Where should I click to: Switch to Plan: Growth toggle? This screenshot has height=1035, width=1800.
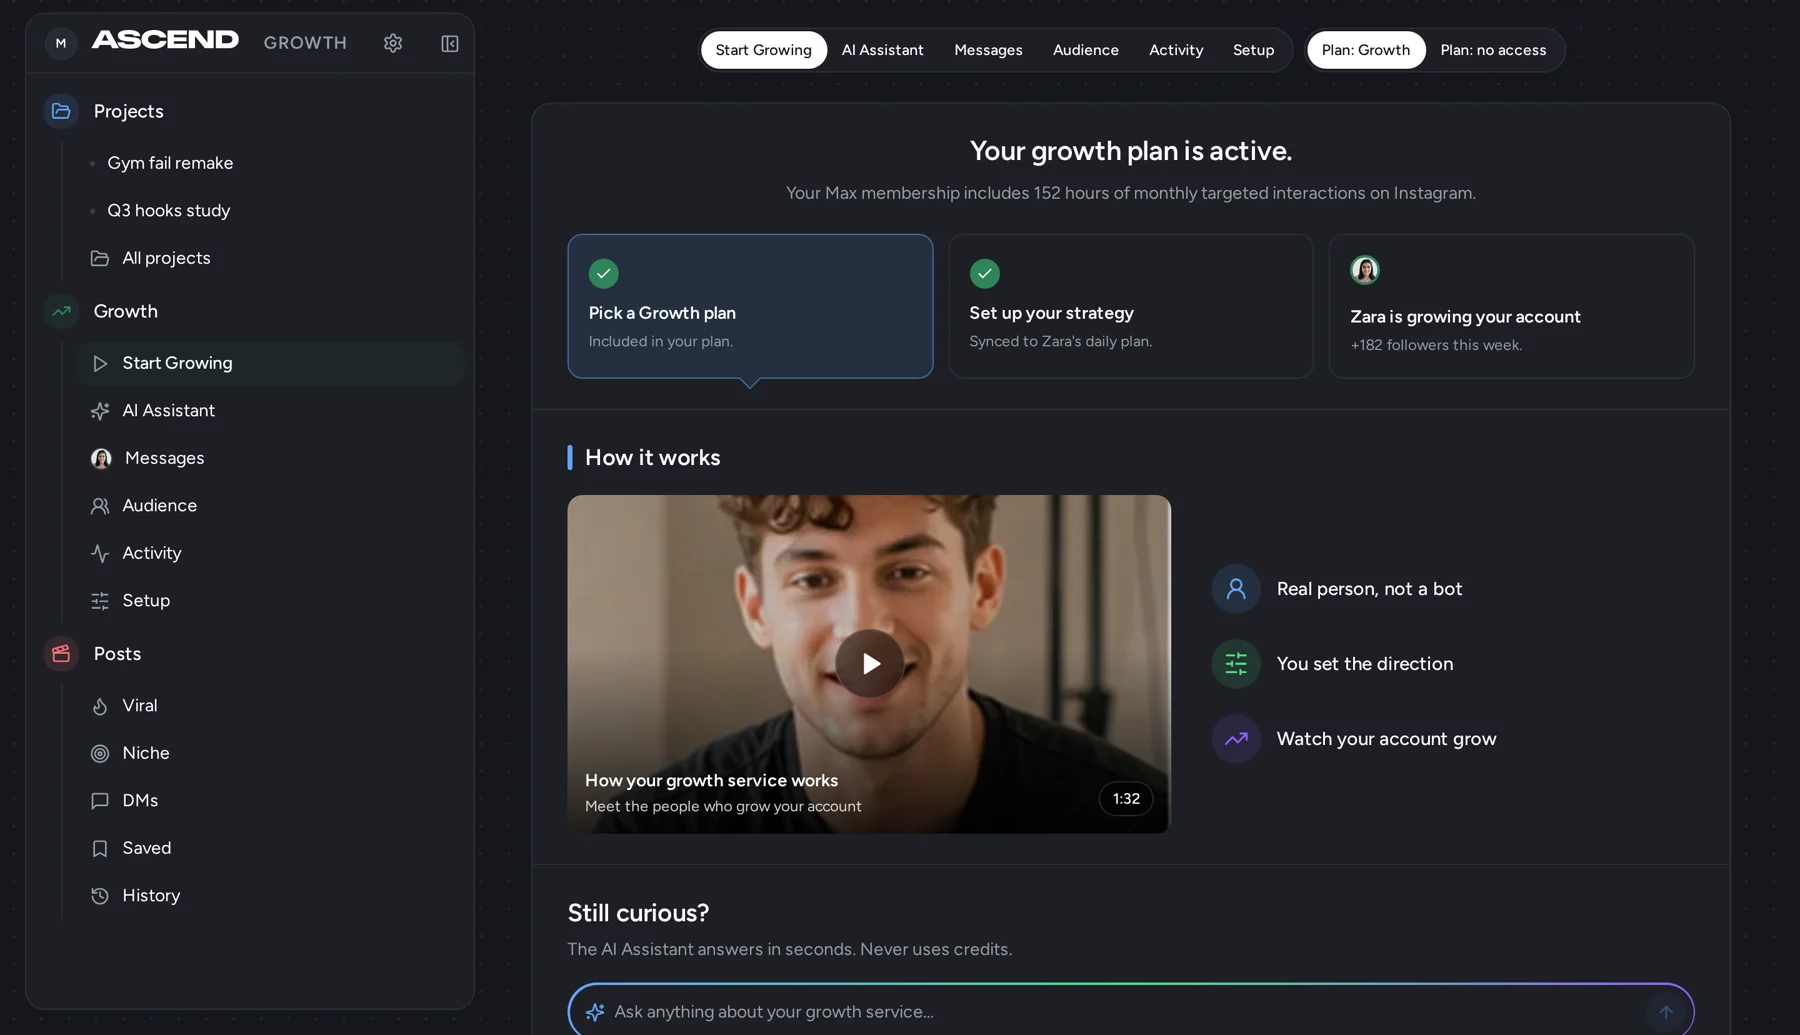[1366, 50]
